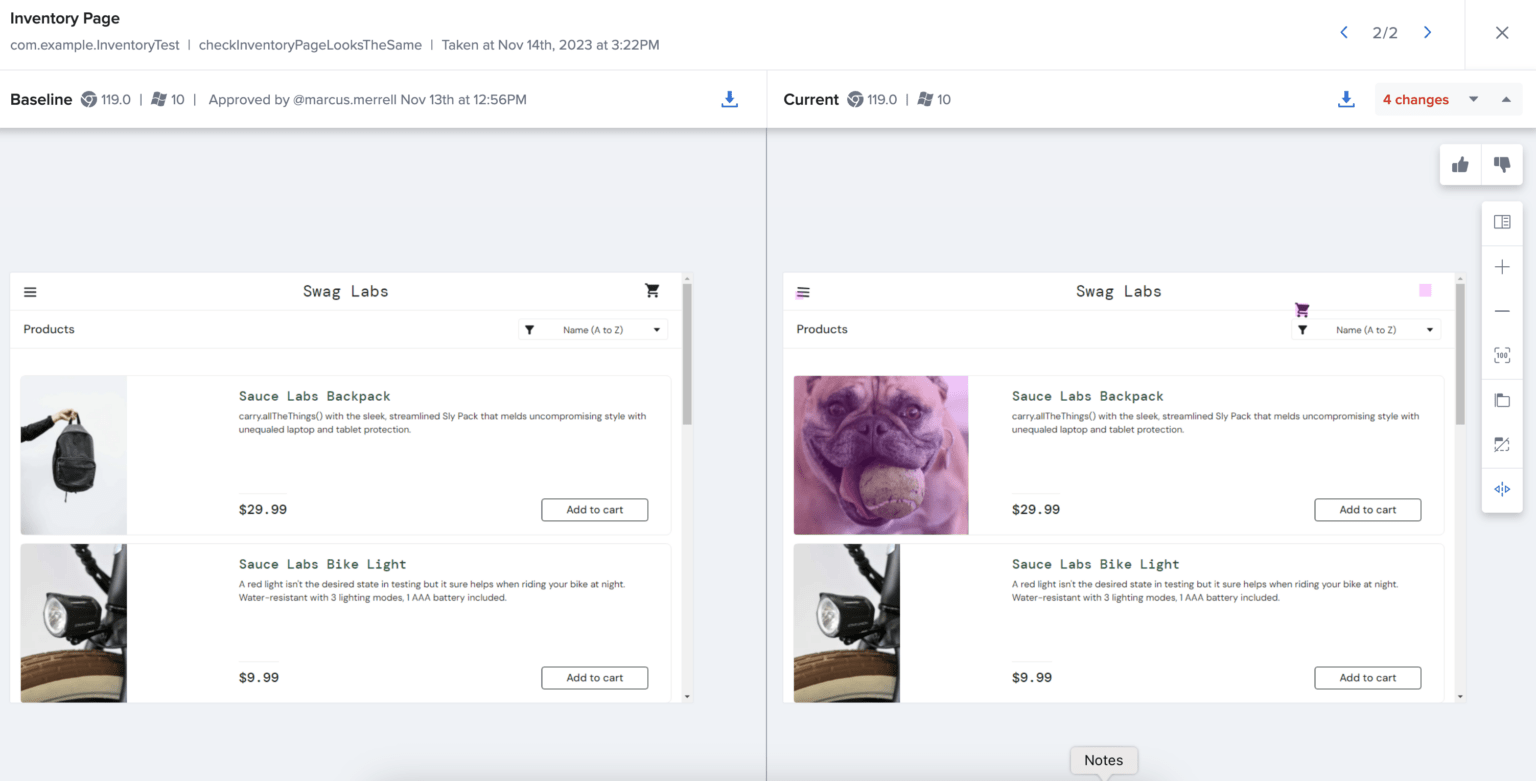This screenshot has width=1536, height=781.
Task: Download the Baseline screenshot
Action: (x=729, y=99)
